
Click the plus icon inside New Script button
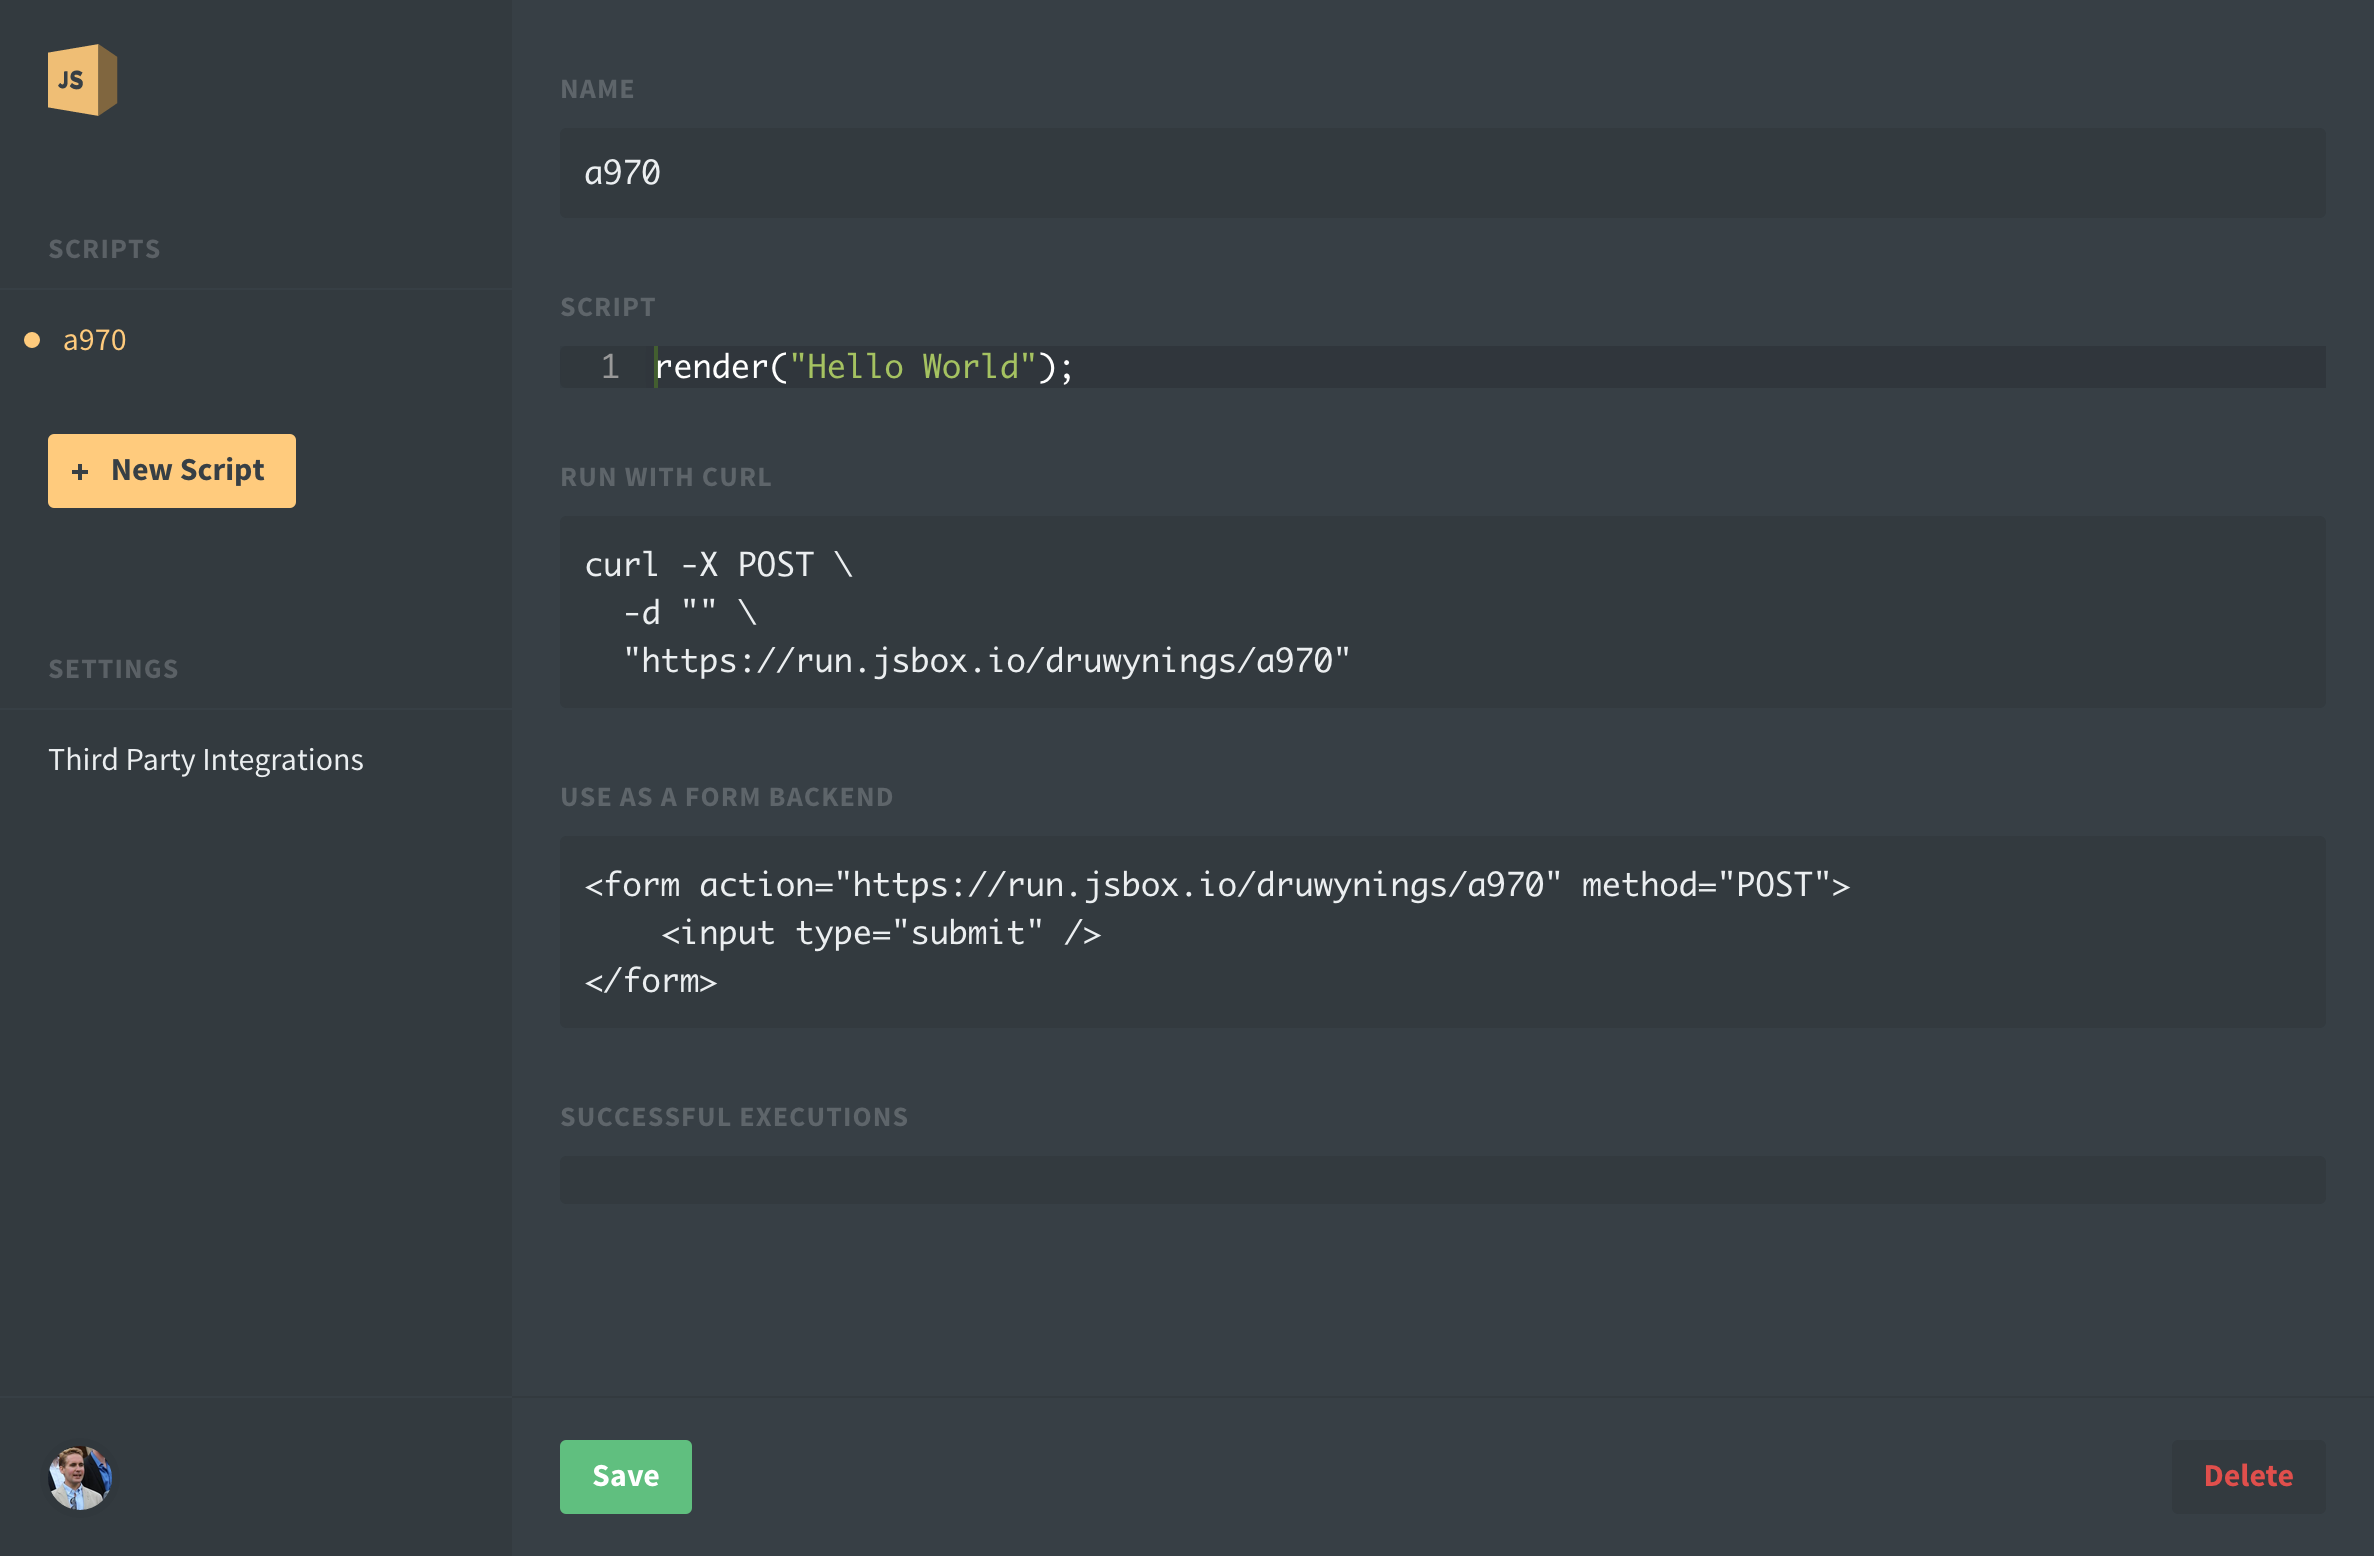pos(81,470)
